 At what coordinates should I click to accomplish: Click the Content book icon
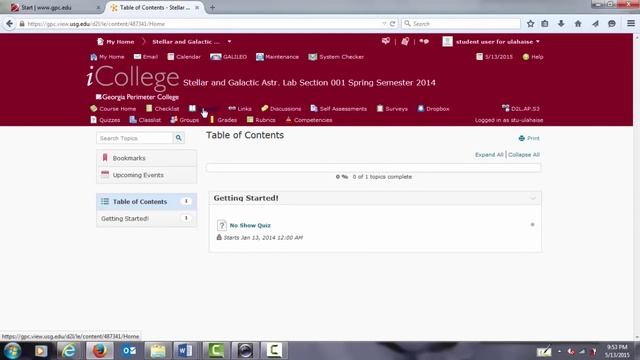(192, 108)
